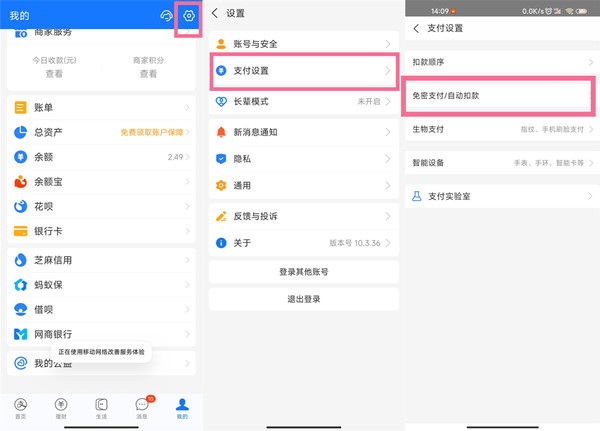Viewport: 600px width, 431px height.
Task: Expand 账单 row chevron
Action: (187, 108)
